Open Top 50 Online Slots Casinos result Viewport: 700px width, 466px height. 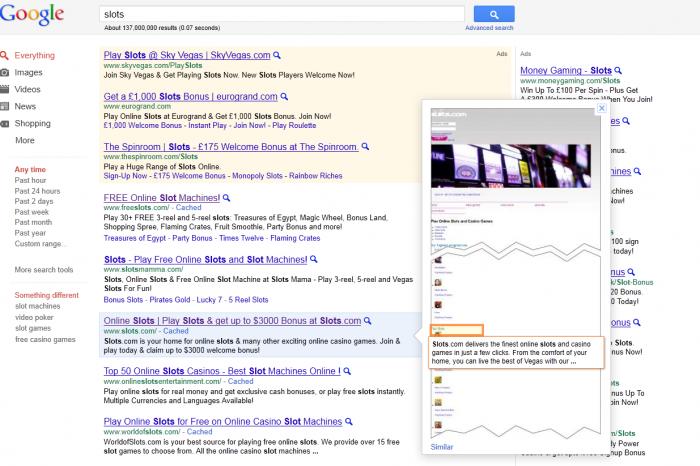[222, 371]
